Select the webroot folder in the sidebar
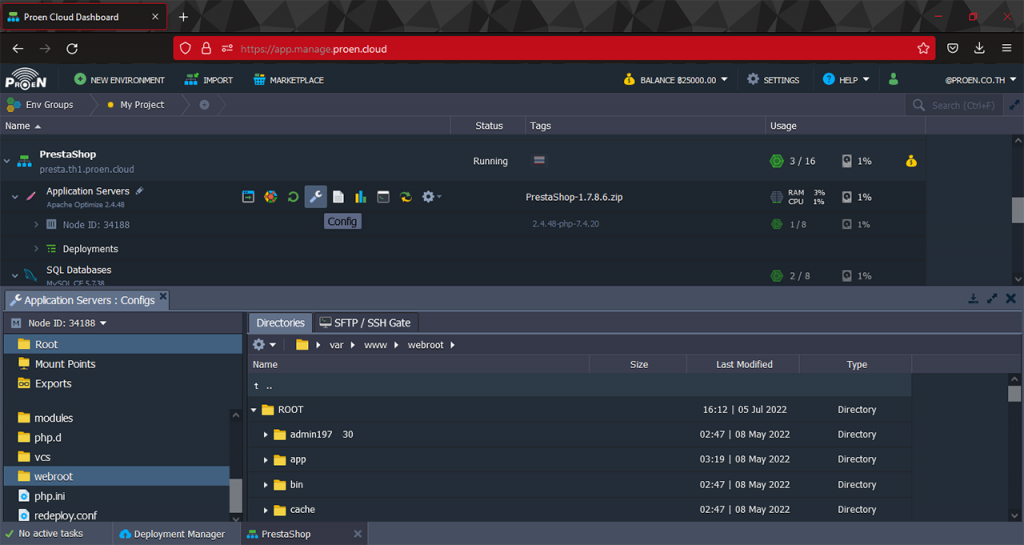This screenshot has height=545, width=1024. [117, 476]
